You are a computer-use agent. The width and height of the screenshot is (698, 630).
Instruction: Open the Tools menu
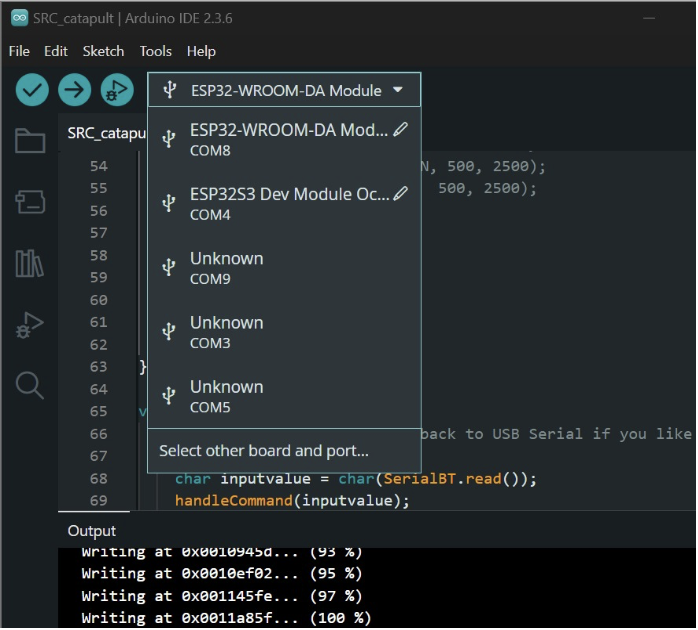point(156,51)
